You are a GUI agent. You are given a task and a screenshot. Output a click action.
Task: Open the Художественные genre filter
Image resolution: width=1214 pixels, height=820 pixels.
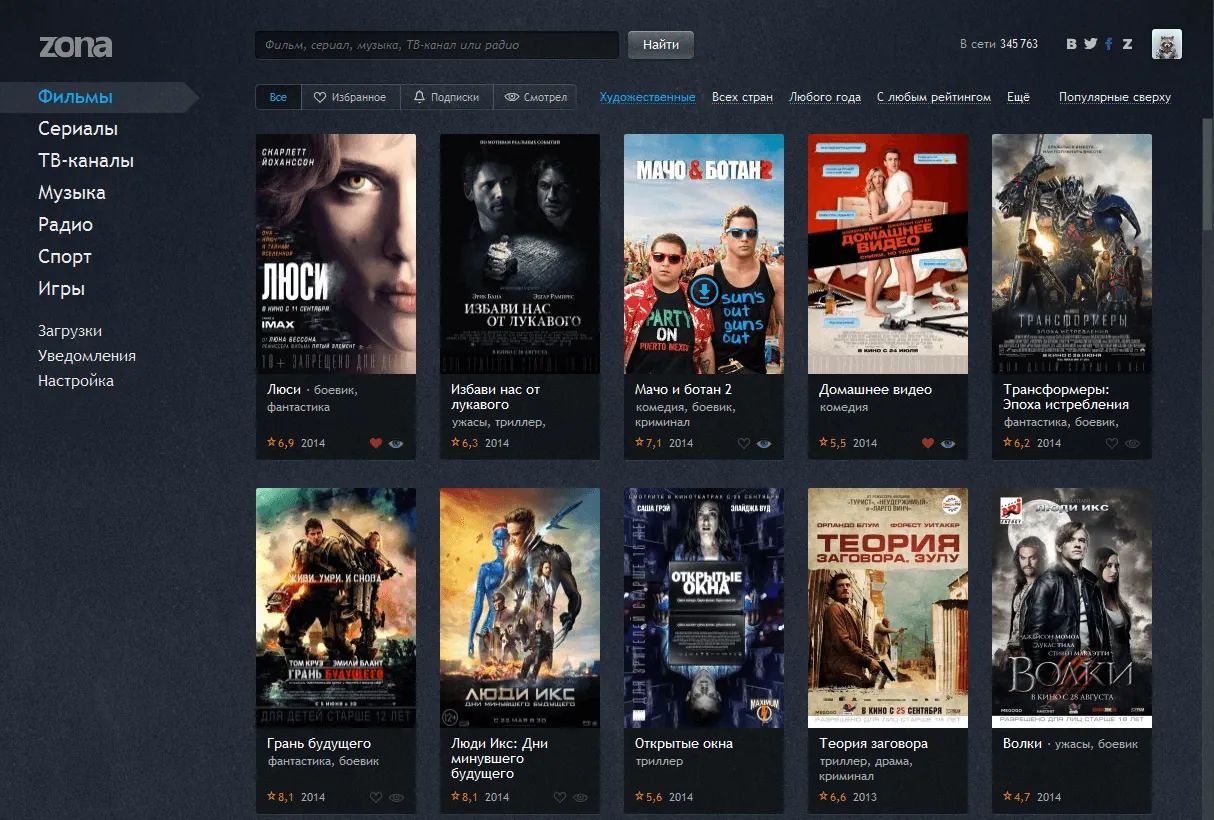coord(647,97)
